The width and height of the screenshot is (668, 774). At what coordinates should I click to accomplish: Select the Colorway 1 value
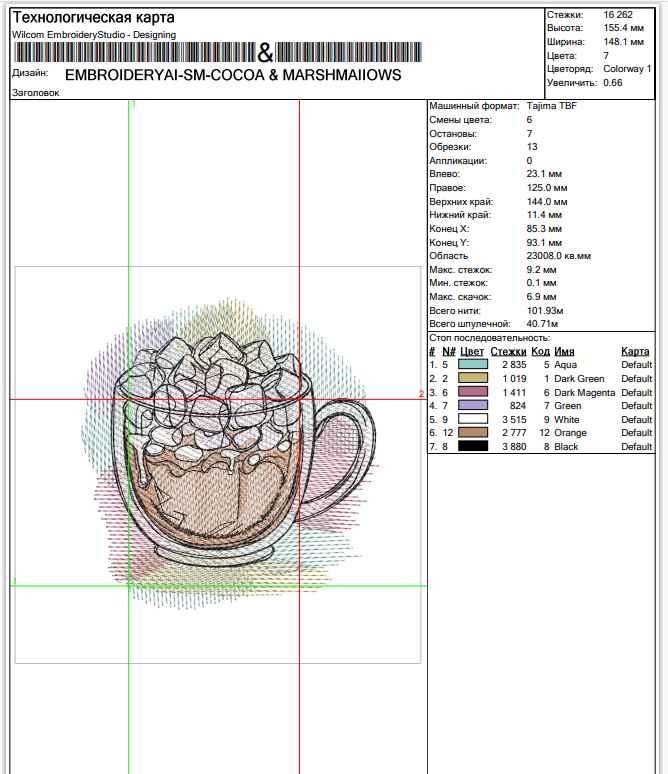coord(626,69)
